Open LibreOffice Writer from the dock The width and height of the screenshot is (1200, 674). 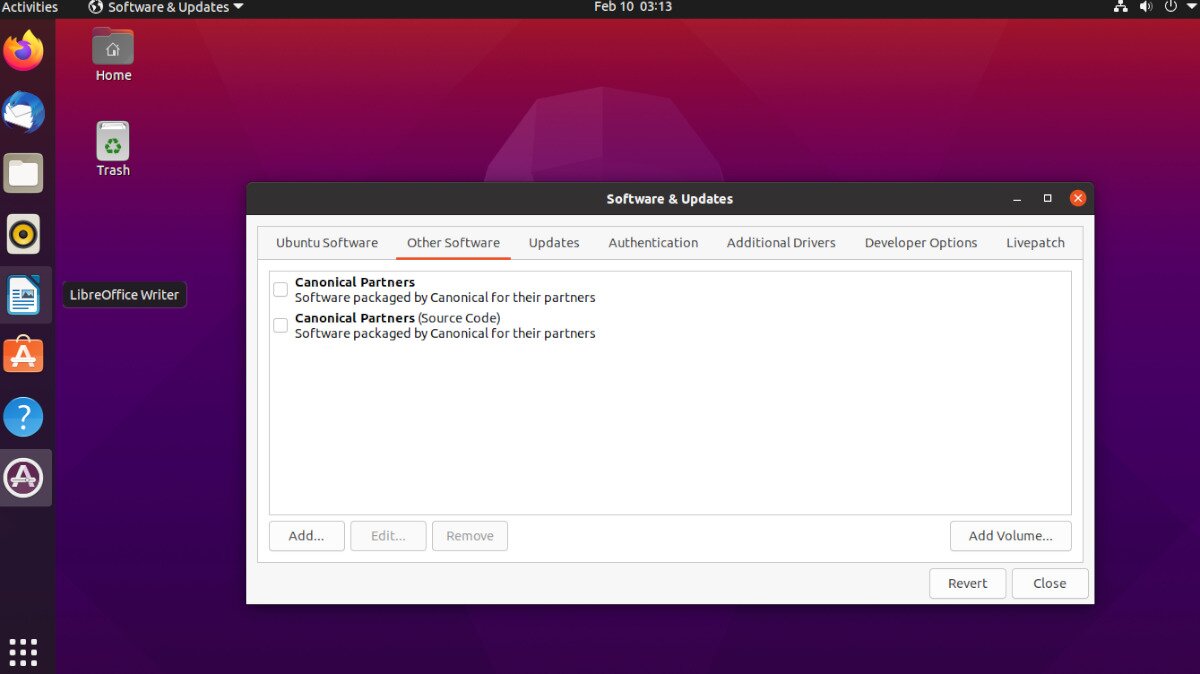click(x=24, y=294)
